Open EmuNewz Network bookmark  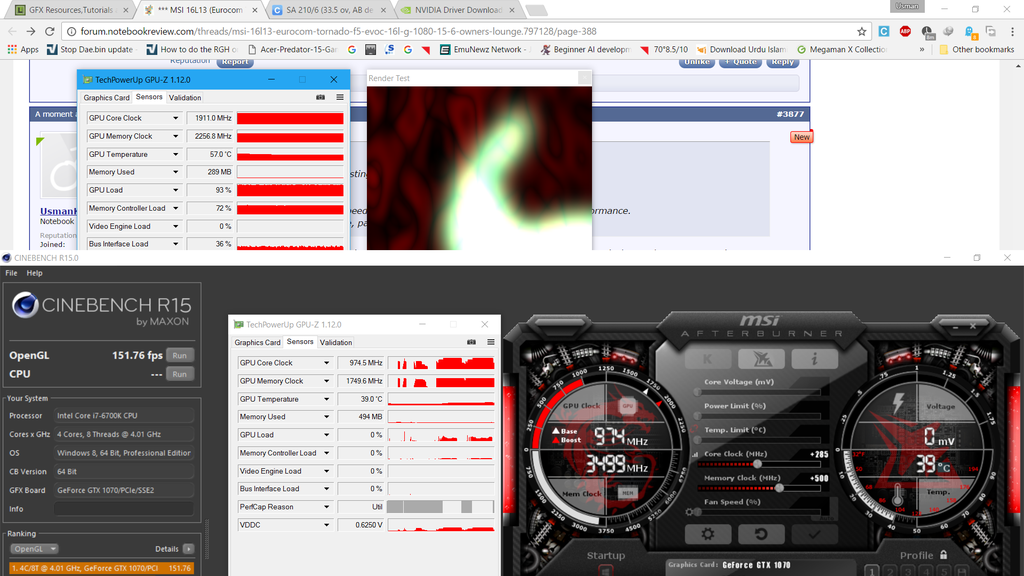coord(483,50)
